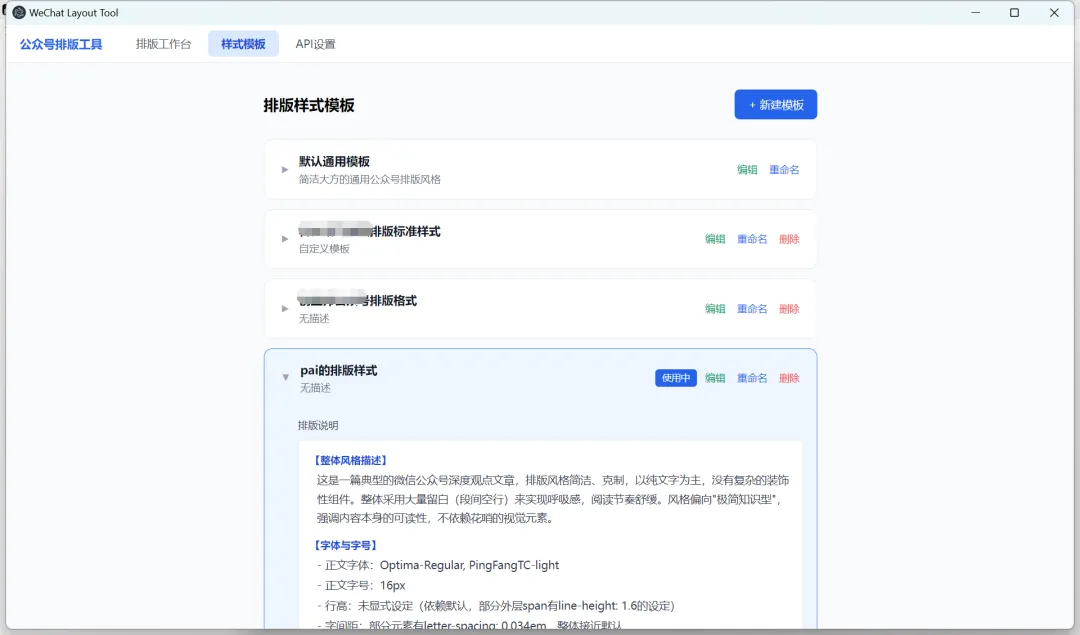1080x635 pixels.
Task: Delete the pai的排版样式 template
Action: click(789, 378)
